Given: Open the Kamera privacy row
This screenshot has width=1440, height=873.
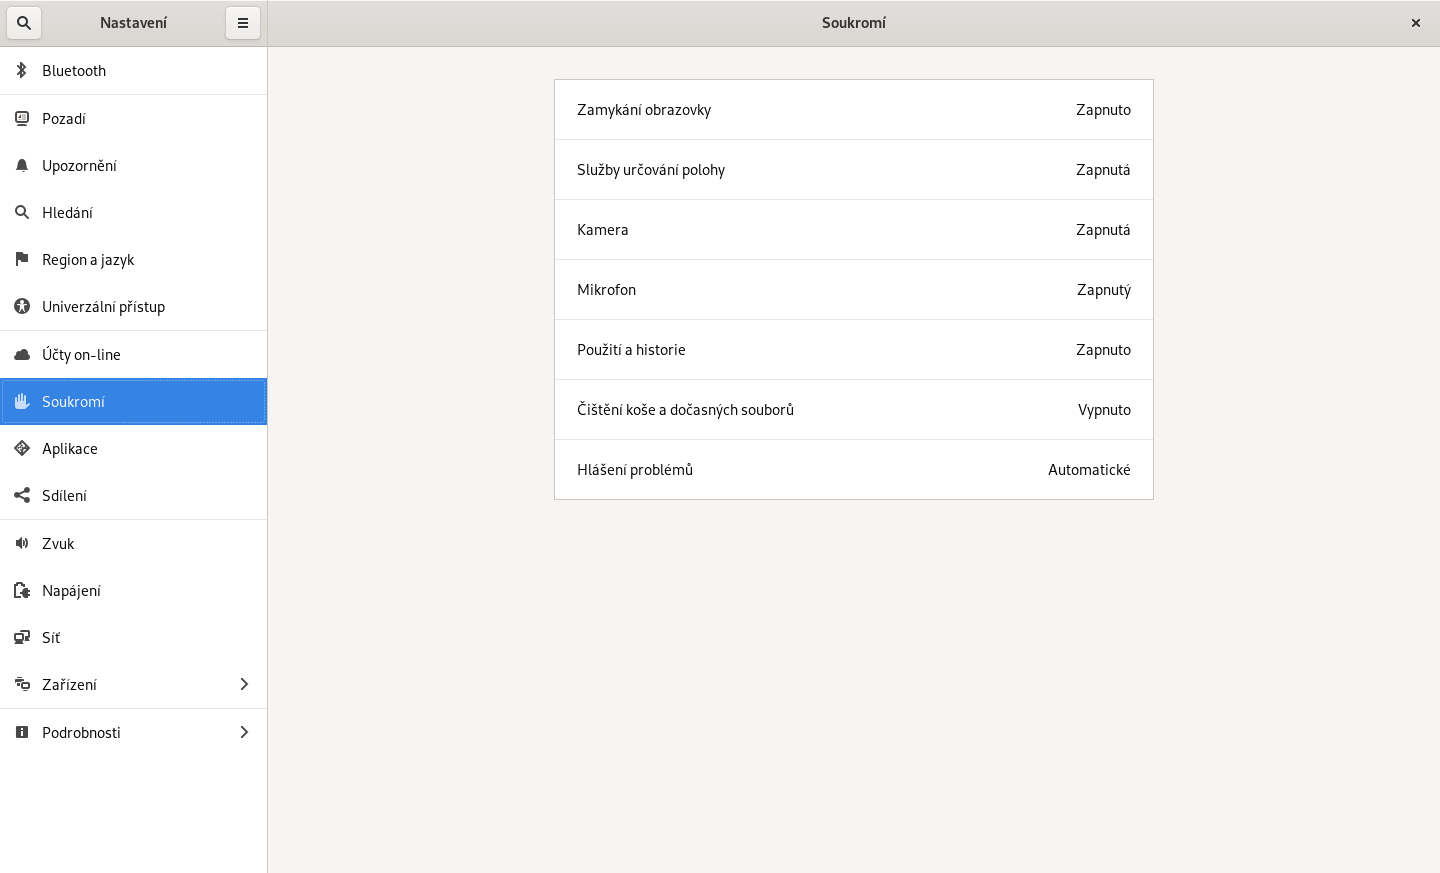Looking at the screenshot, I should click(x=854, y=230).
